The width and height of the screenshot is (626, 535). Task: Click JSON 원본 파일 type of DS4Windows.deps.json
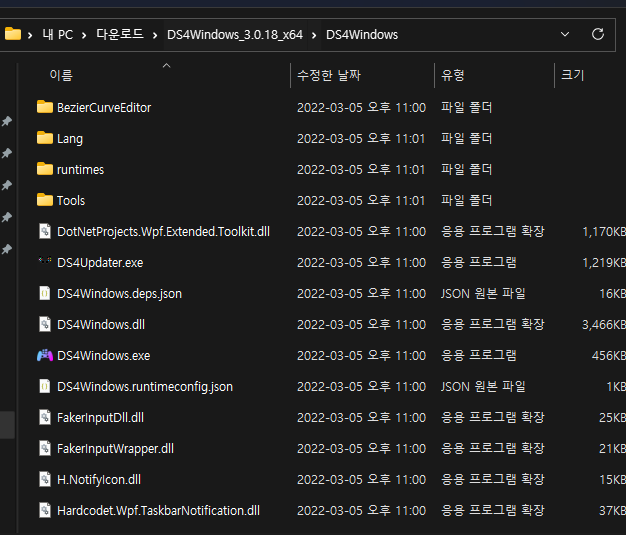pos(483,293)
